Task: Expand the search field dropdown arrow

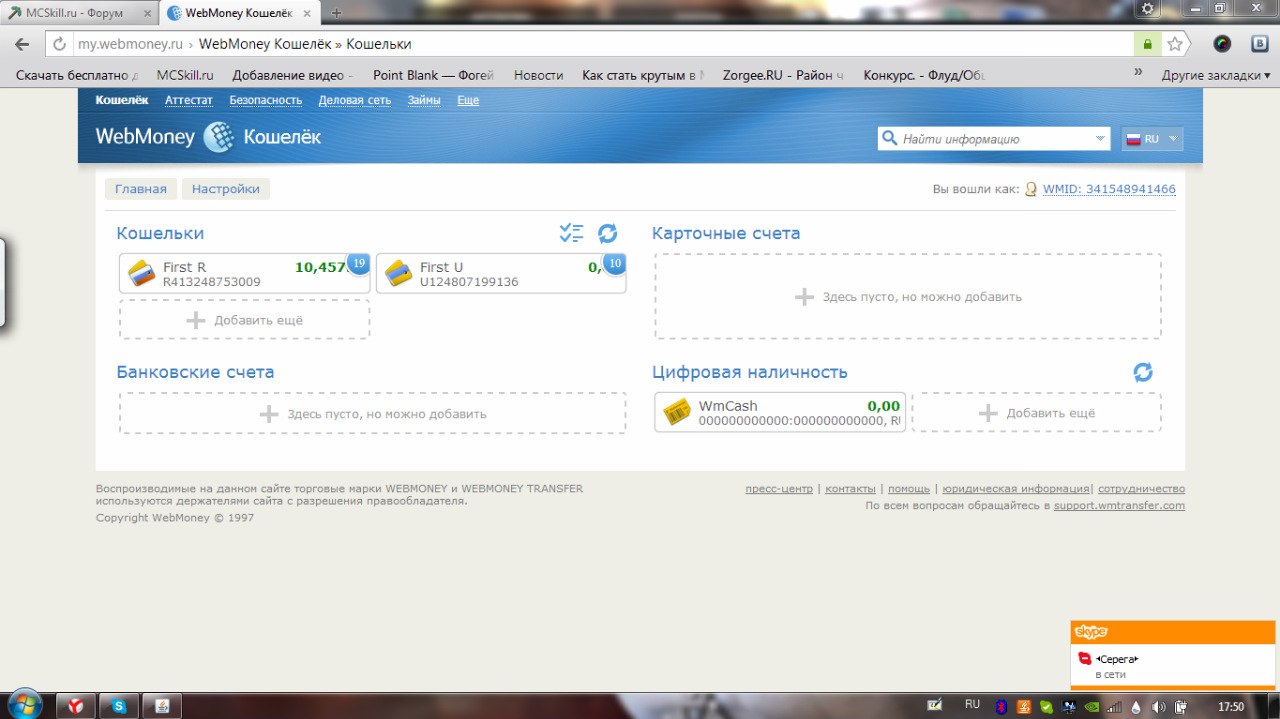Action: (1101, 139)
